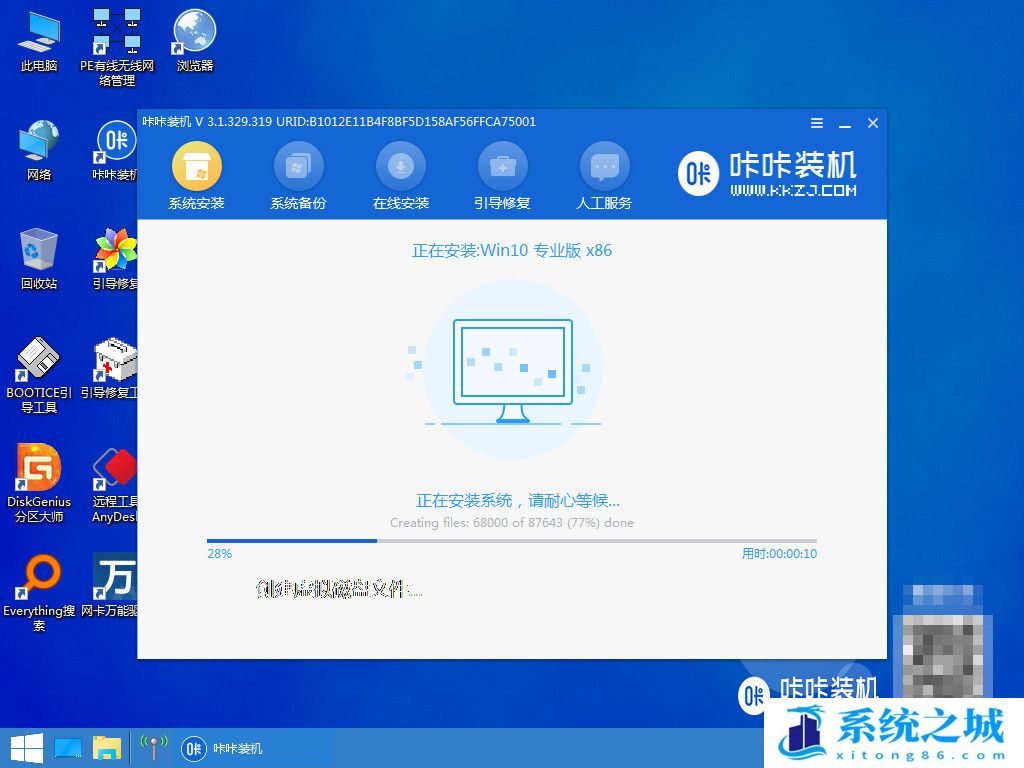Click the network antenna taskbar icon

coord(153,748)
